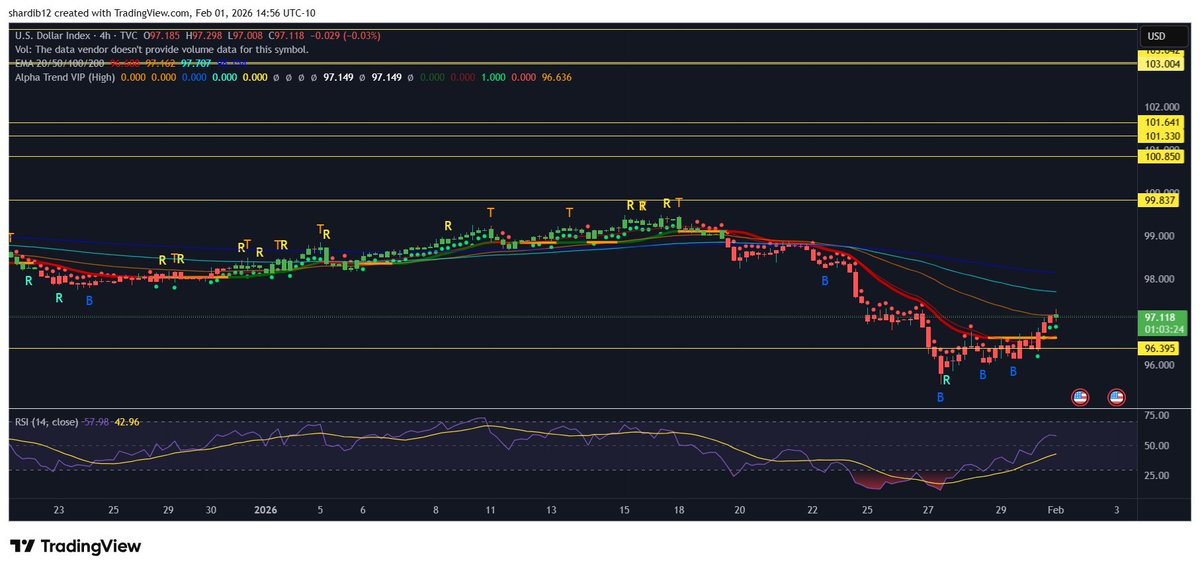Click the EMA 20/50/100/200 indicator legend

click(59, 62)
